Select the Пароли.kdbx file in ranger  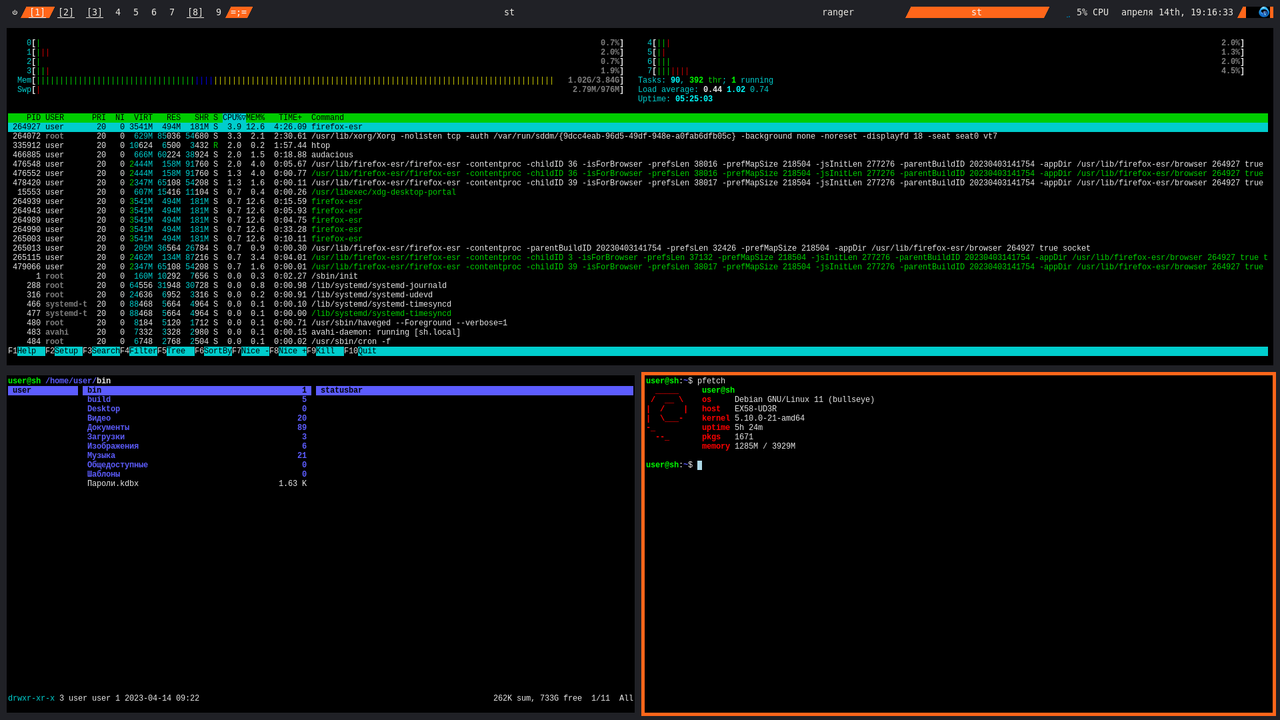tap(197, 484)
